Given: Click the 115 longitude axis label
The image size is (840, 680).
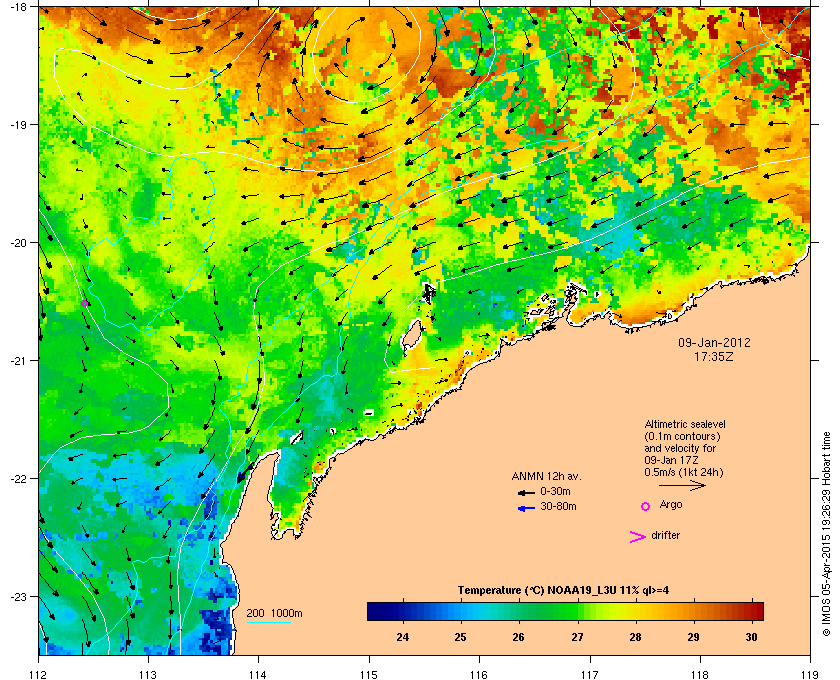Looking at the screenshot, I should tap(369, 675).
